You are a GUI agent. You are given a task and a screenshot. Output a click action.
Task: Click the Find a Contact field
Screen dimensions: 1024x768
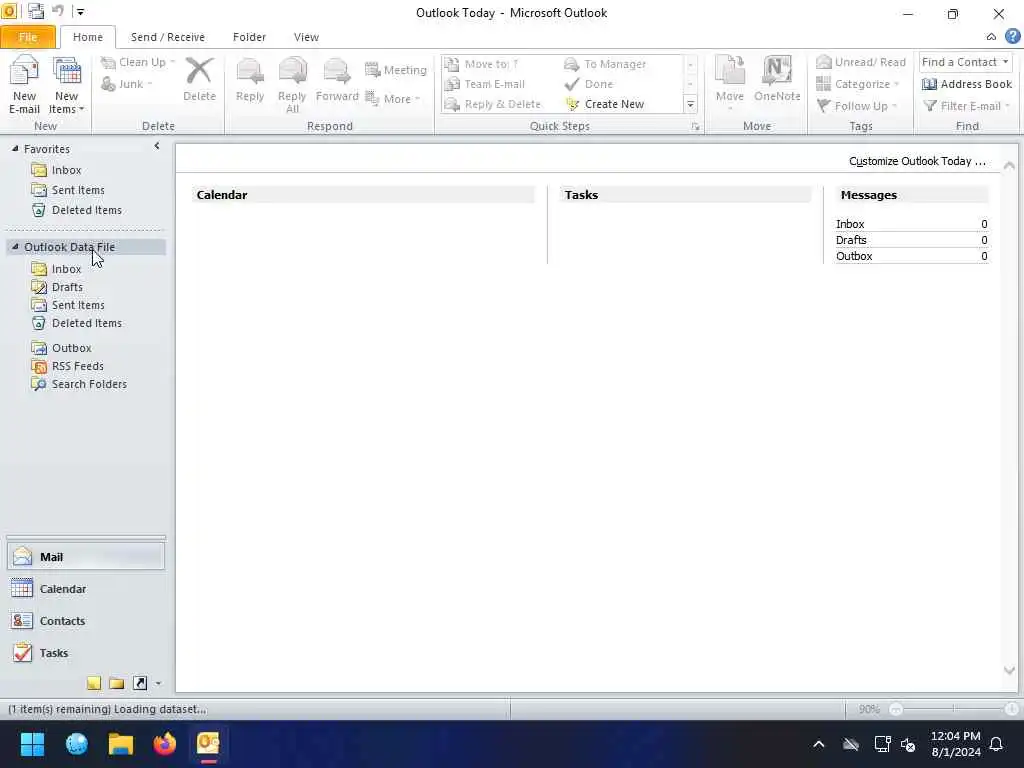[965, 62]
